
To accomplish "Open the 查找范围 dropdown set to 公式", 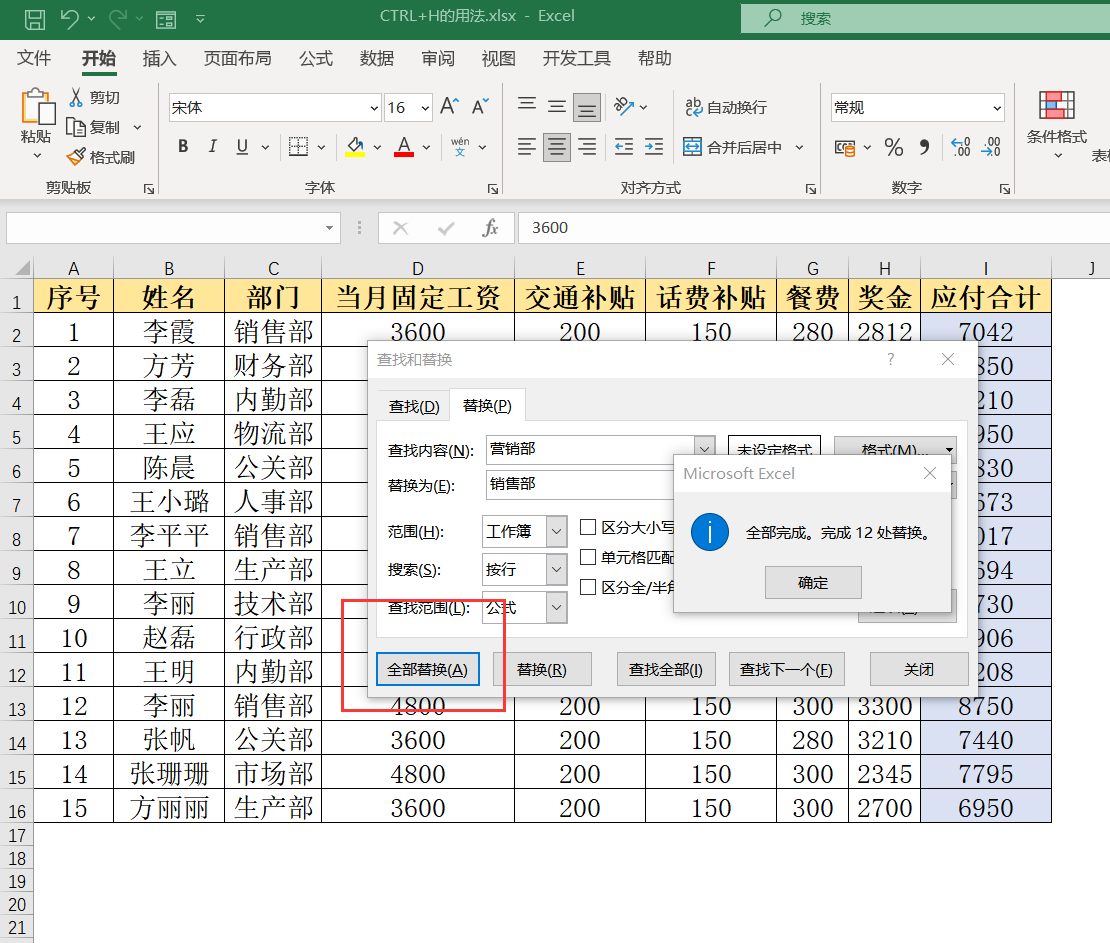I will (x=557, y=607).
